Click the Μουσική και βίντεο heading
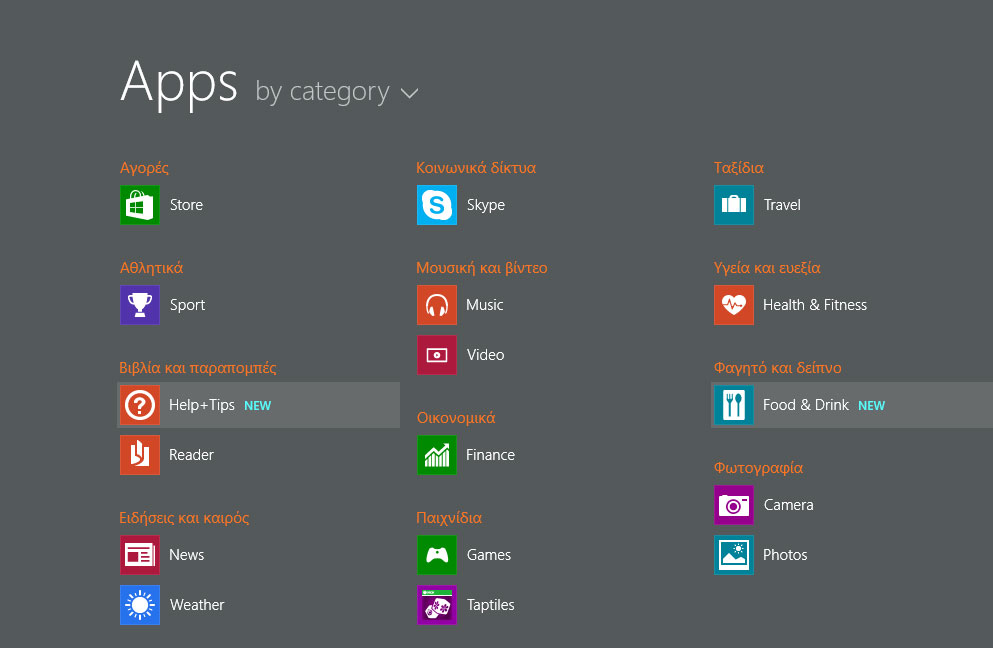The image size is (993, 648). (482, 267)
